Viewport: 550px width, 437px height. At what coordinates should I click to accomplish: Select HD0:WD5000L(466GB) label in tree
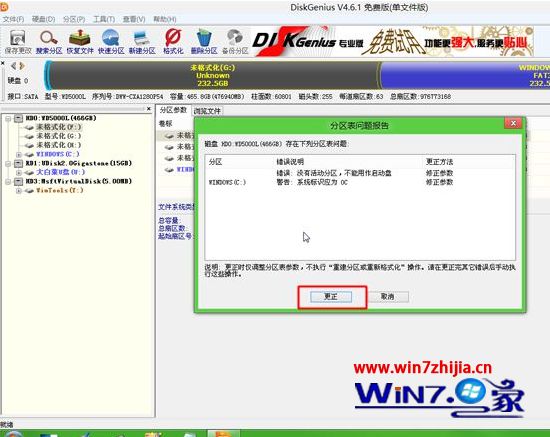(x=61, y=118)
